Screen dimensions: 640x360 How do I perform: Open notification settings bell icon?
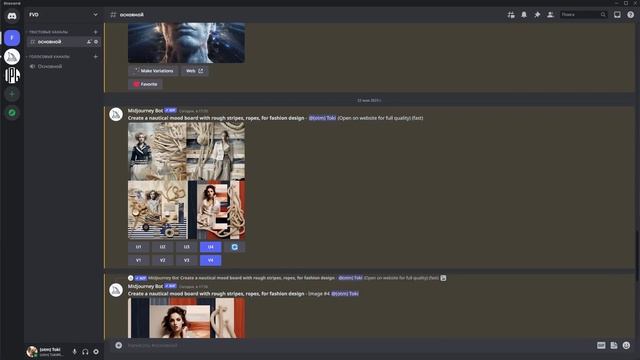tap(524, 15)
